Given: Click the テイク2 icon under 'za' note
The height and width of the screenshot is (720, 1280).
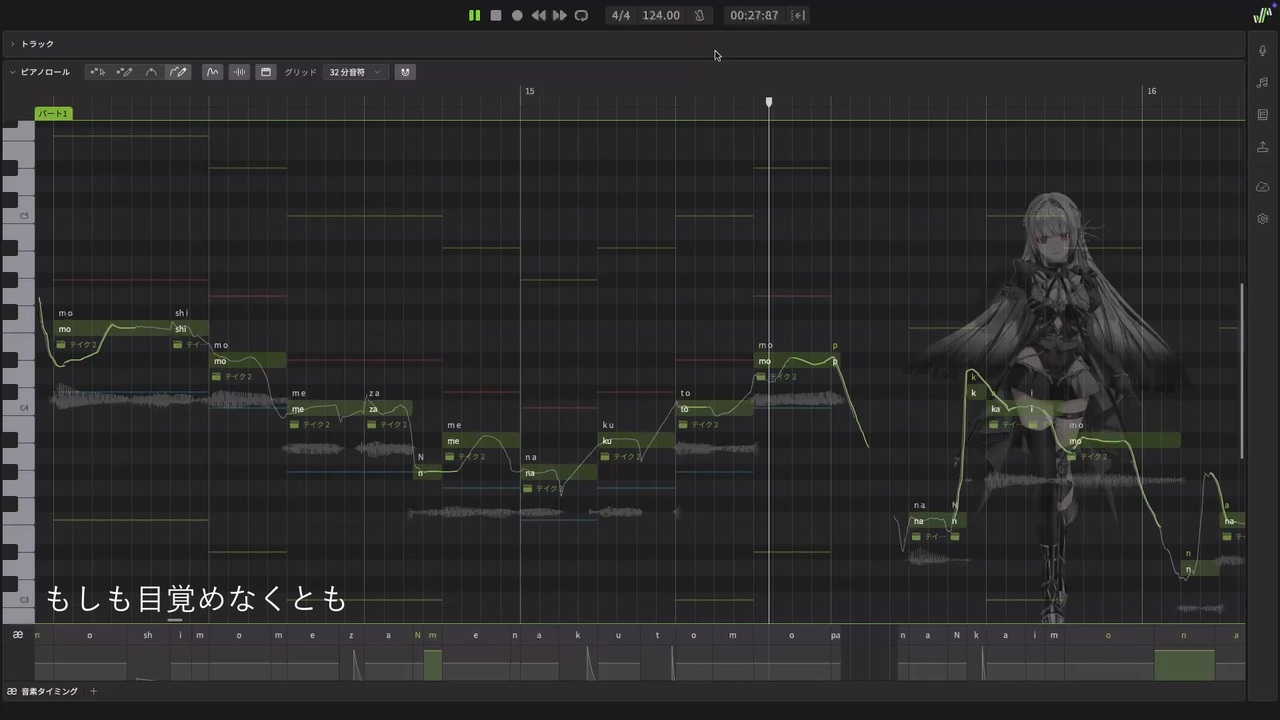Looking at the screenshot, I should point(373,425).
